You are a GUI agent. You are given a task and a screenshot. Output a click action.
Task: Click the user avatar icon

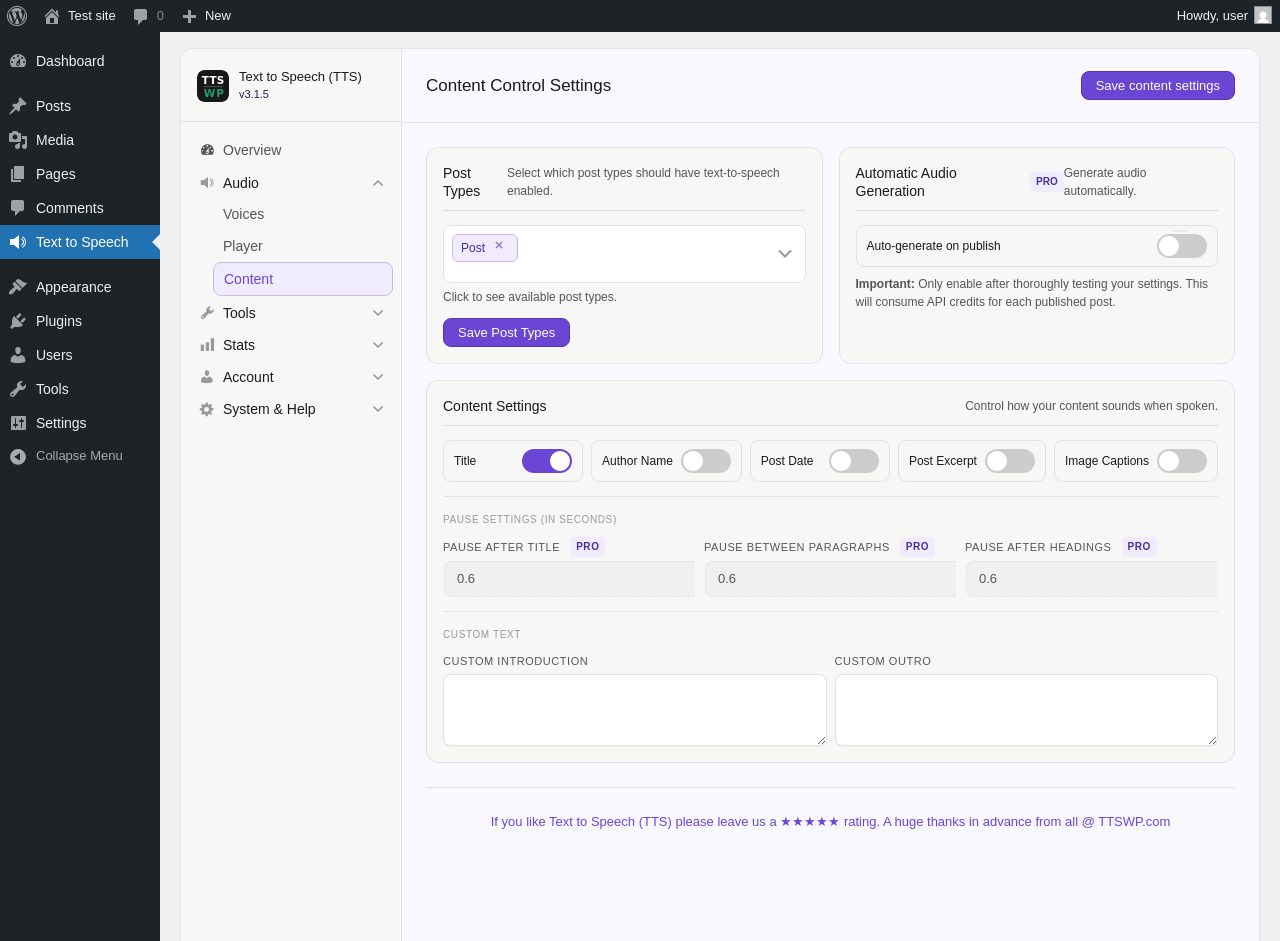pyautogui.click(x=1263, y=15)
